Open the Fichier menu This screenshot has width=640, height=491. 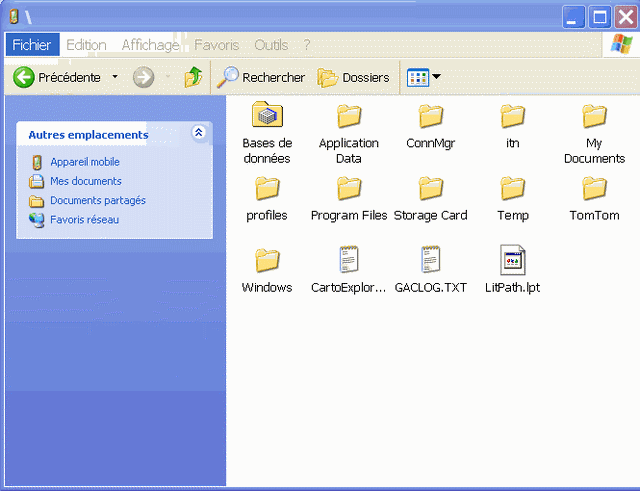tap(32, 45)
